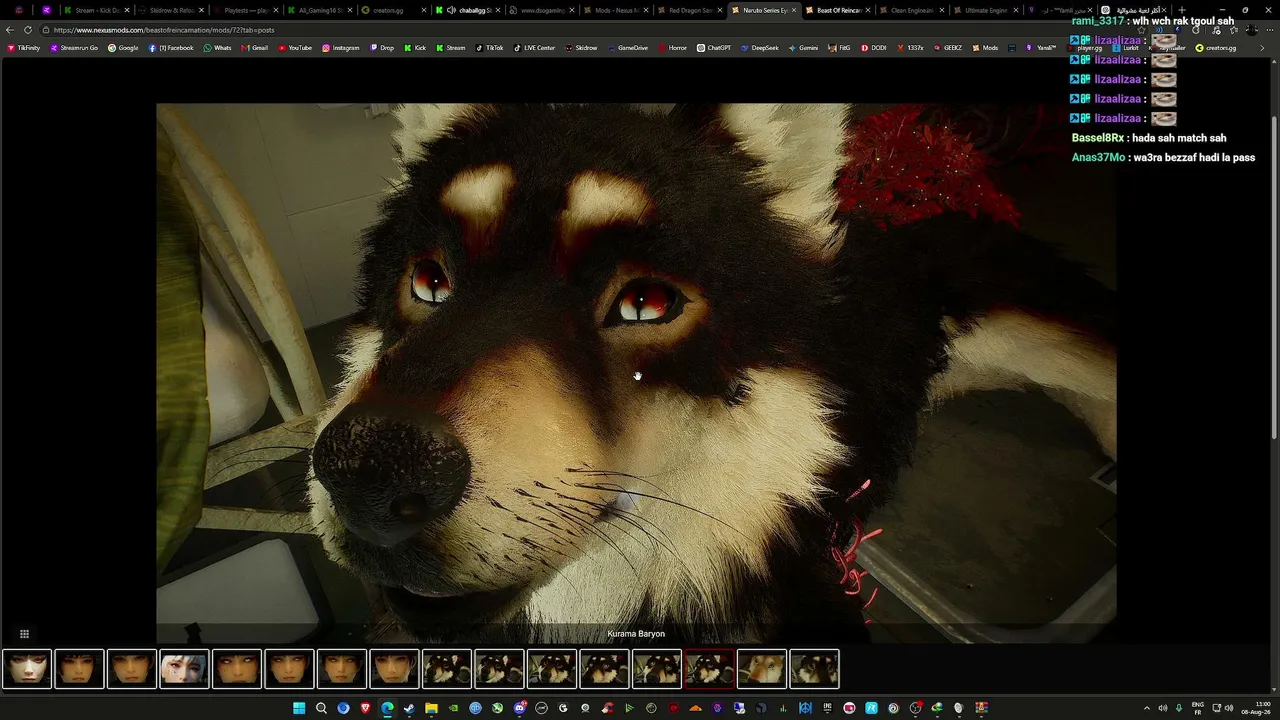Open the Streamrun Go bookmark
Viewport: 1280px width, 720px height.
pos(74,48)
